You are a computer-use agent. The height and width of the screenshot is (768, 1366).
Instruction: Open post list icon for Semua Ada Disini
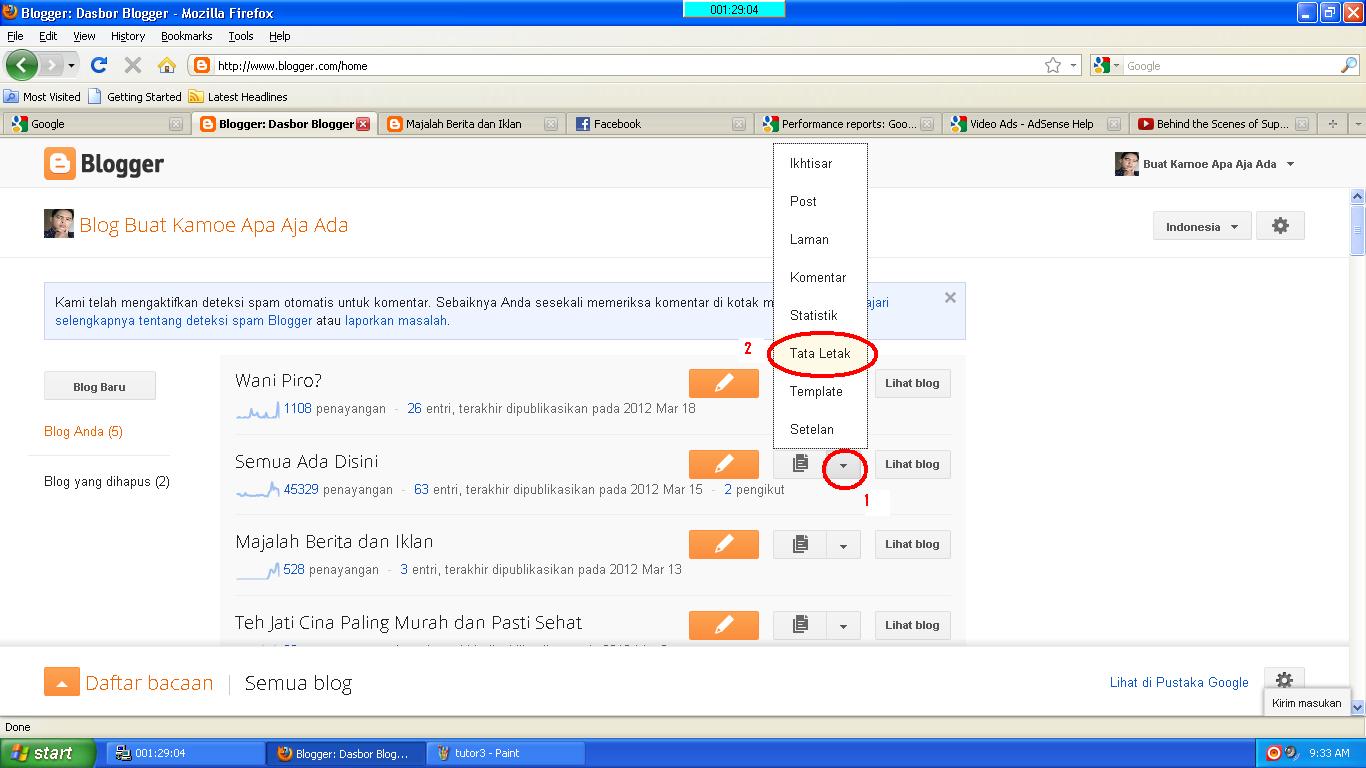coord(800,464)
